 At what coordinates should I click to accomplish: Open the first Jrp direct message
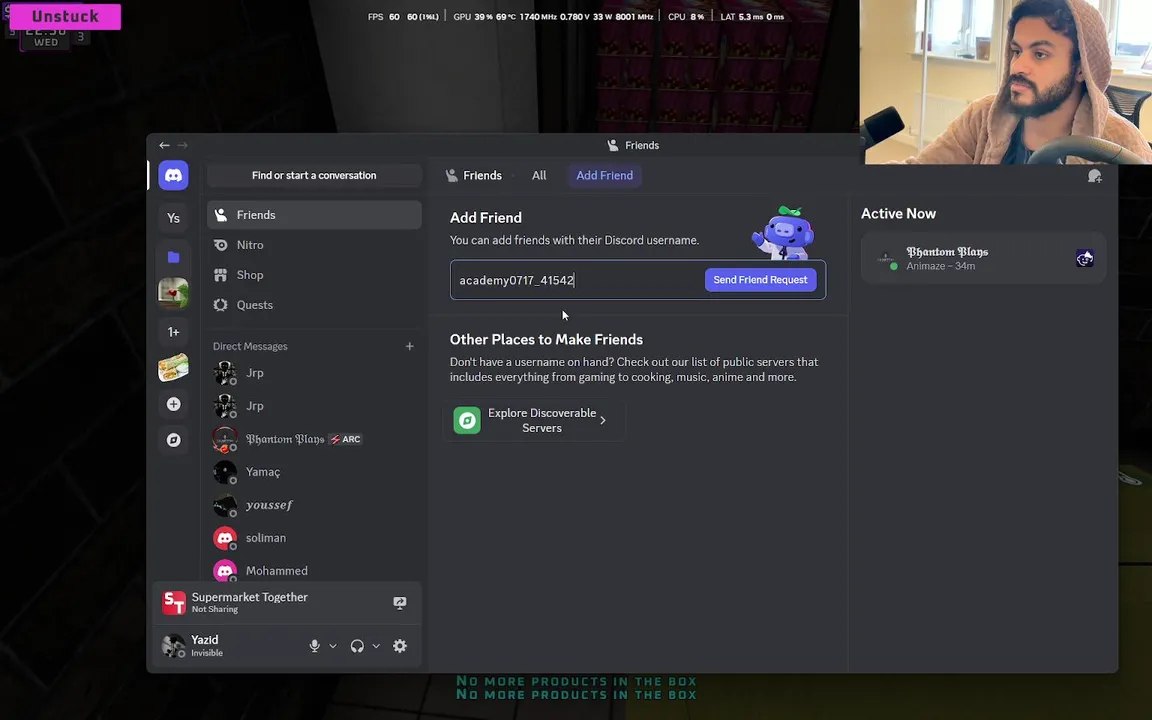314,373
